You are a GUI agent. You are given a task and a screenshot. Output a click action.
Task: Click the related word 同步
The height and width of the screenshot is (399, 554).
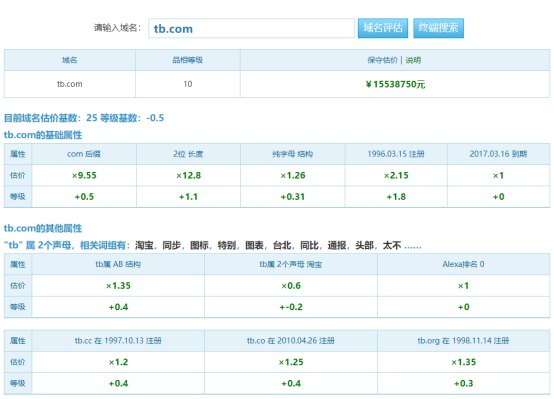tap(172, 245)
